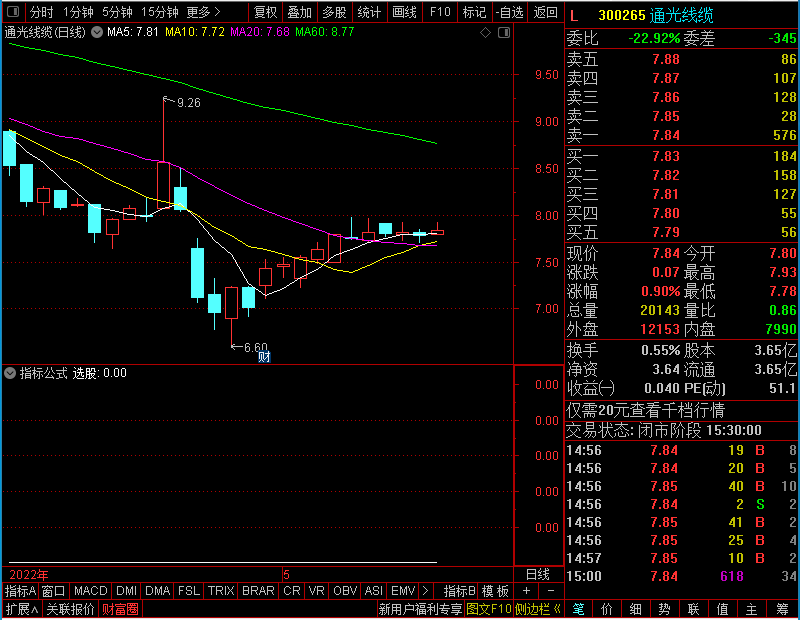The image size is (800, 620).
Task: Click 窗口 window option
Action: [x=53, y=591]
